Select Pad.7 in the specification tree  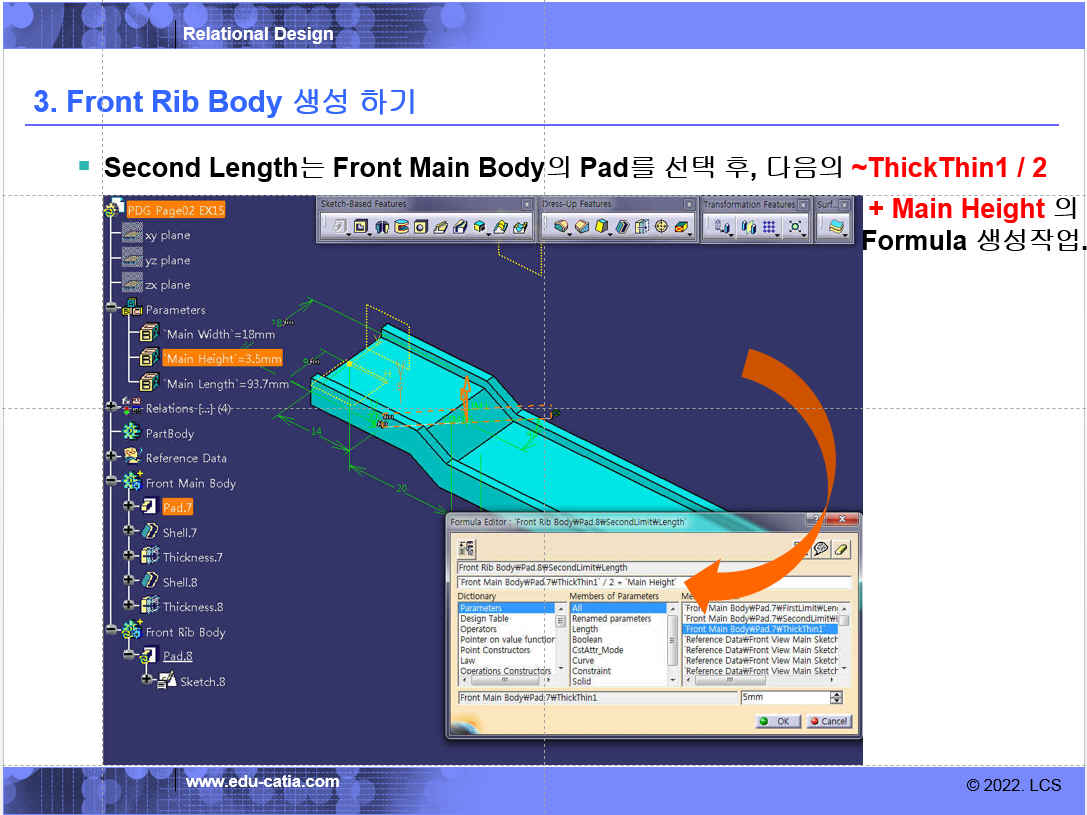point(177,508)
